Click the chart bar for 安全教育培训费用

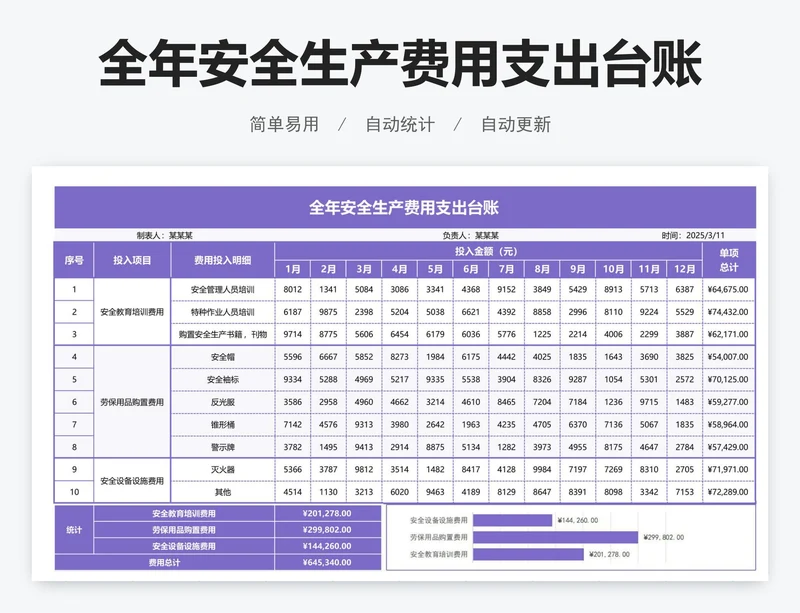(x=528, y=554)
